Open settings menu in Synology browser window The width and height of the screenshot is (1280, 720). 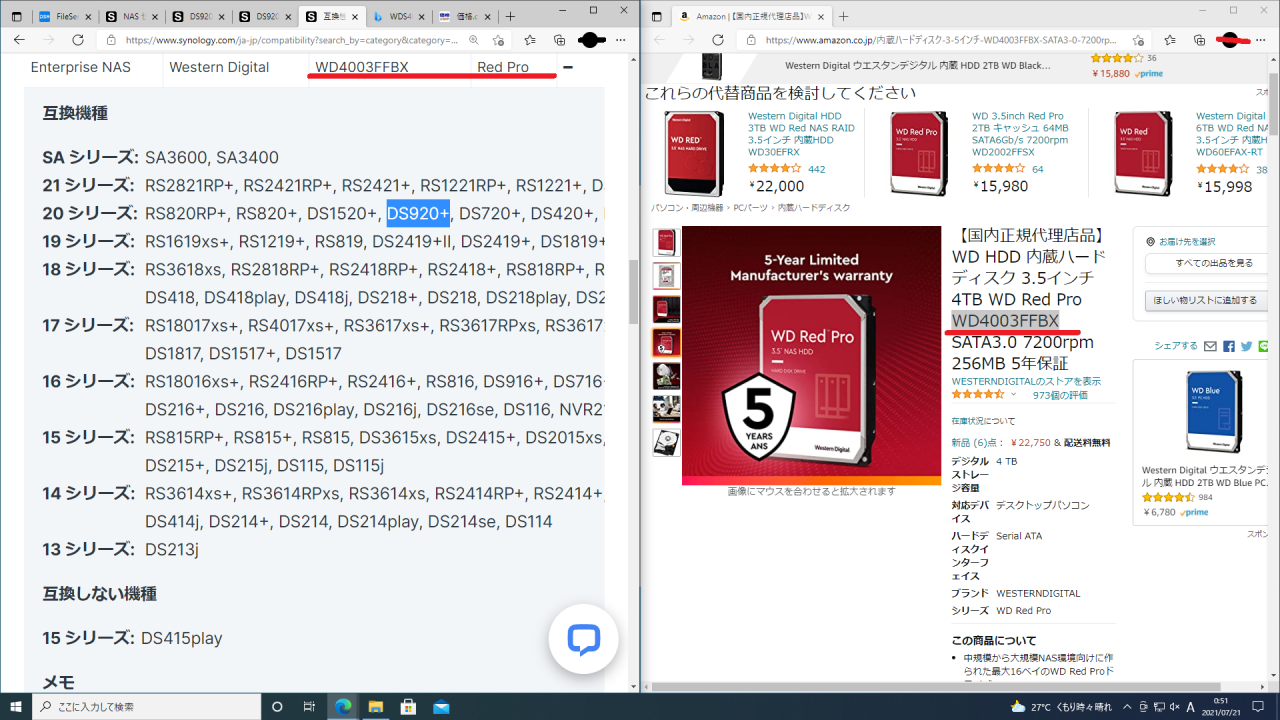pyautogui.click(x=621, y=40)
